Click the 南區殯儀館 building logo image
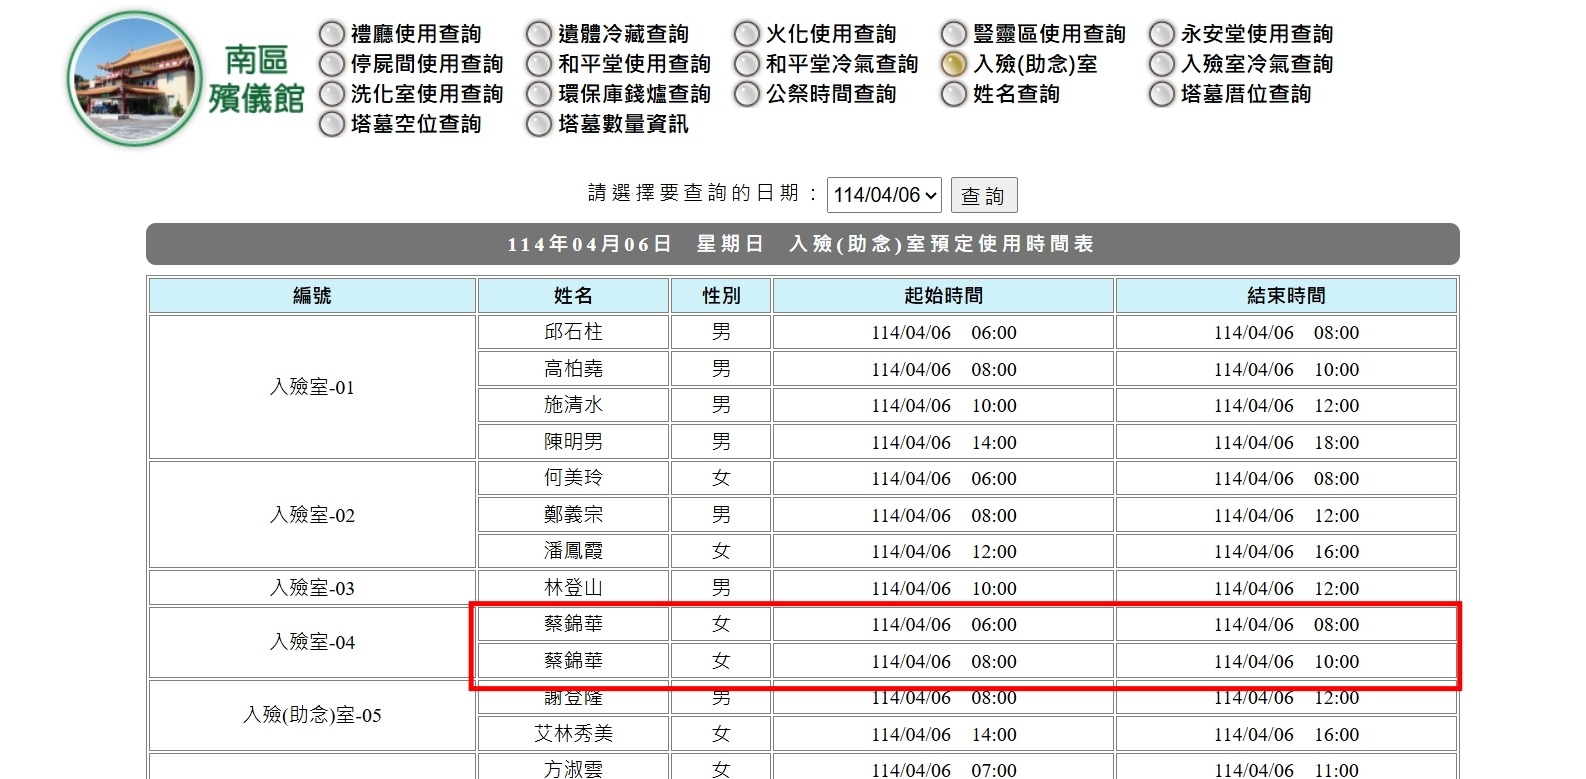1586x779 pixels. 134,79
